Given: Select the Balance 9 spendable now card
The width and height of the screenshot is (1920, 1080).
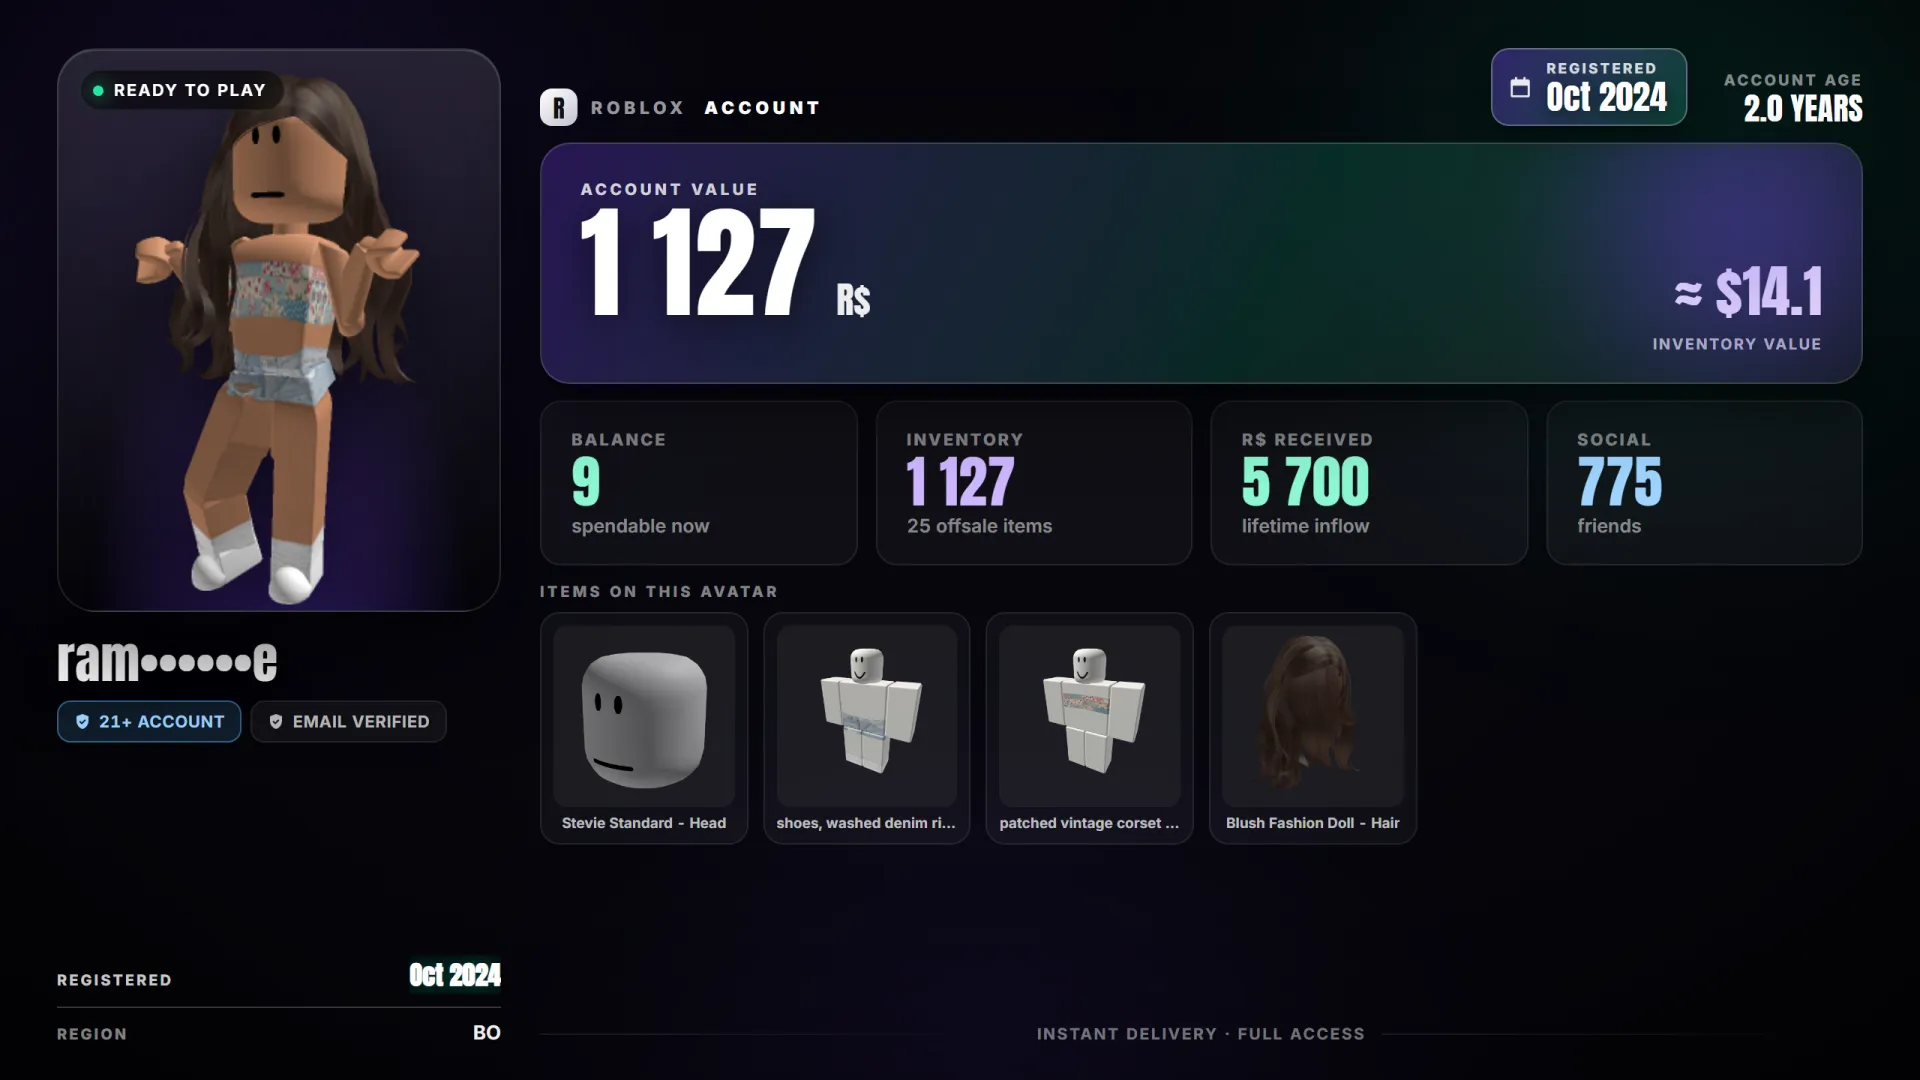Looking at the screenshot, I should click(x=699, y=483).
